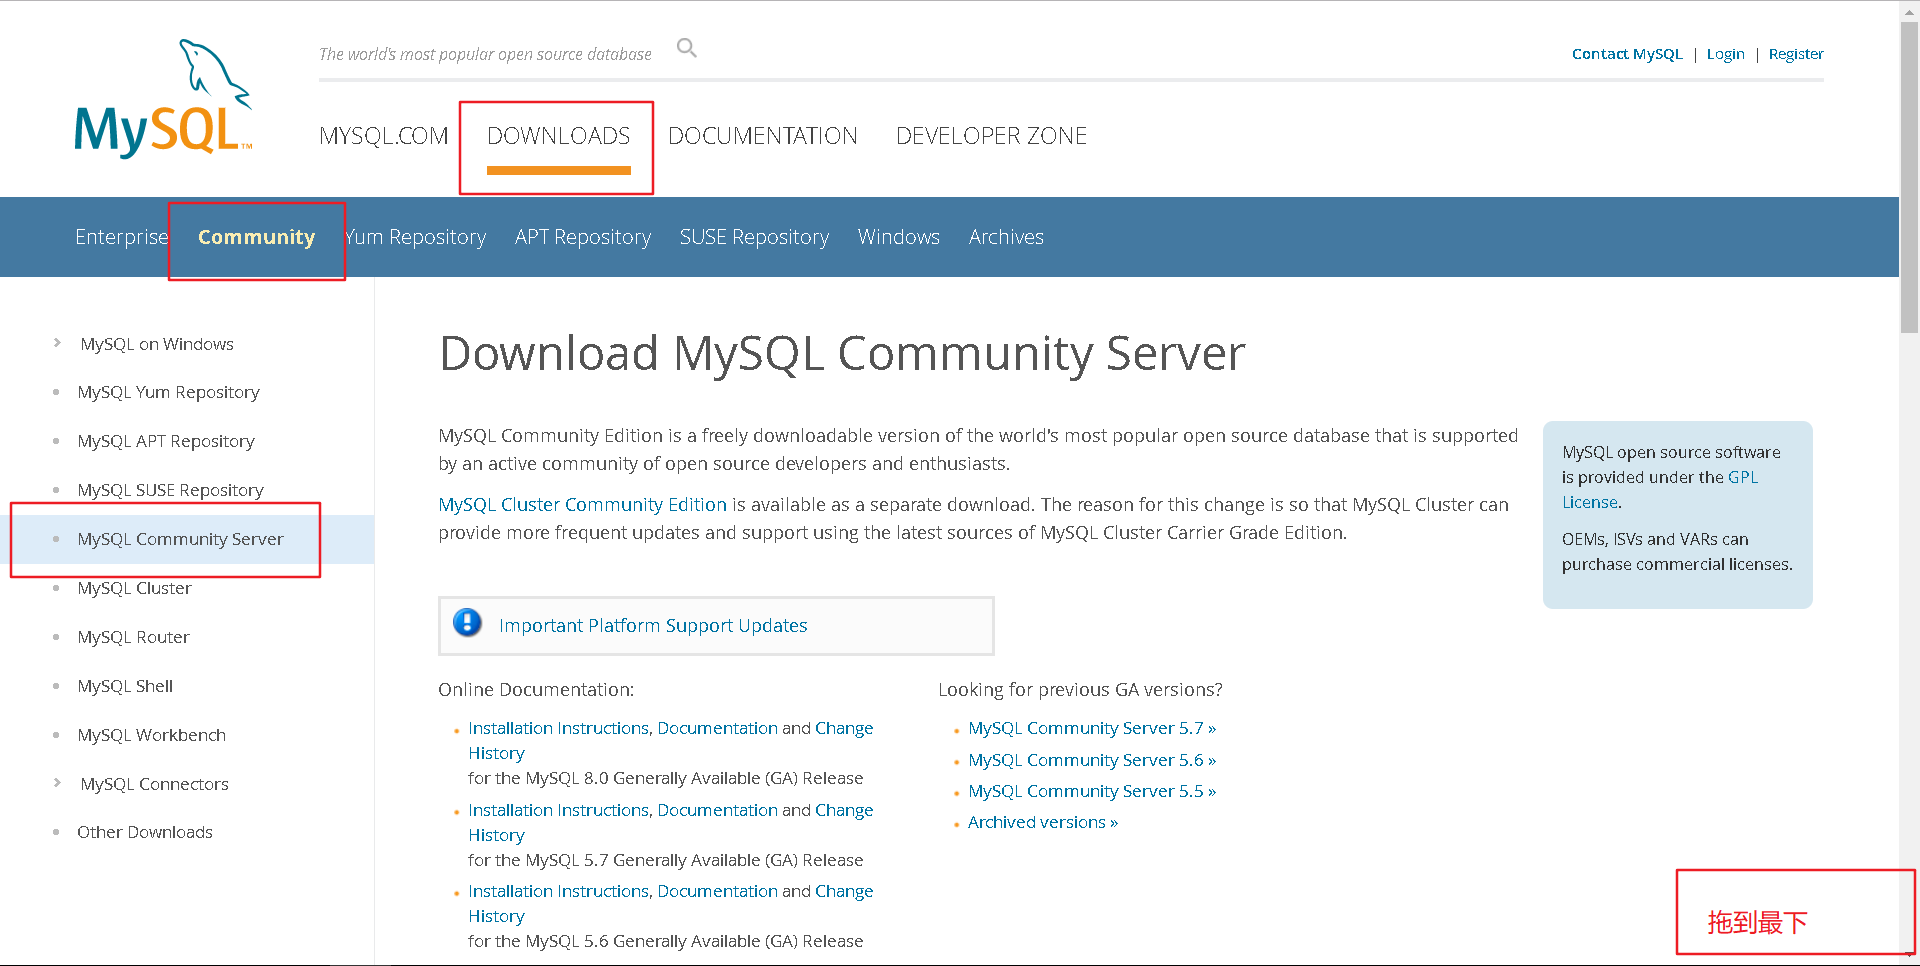Open MySQL Workbench sidebar item
The height and width of the screenshot is (966, 1920).
coord(151,735)
